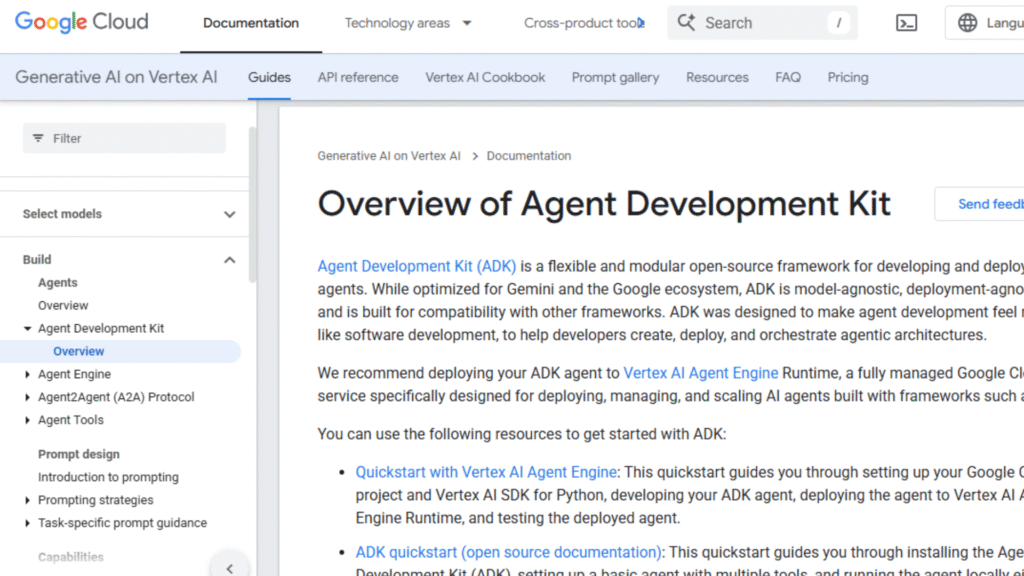Collapse the Build section
The height and width of the screenshot is (576, 1024).
click(x=229, y=260)
